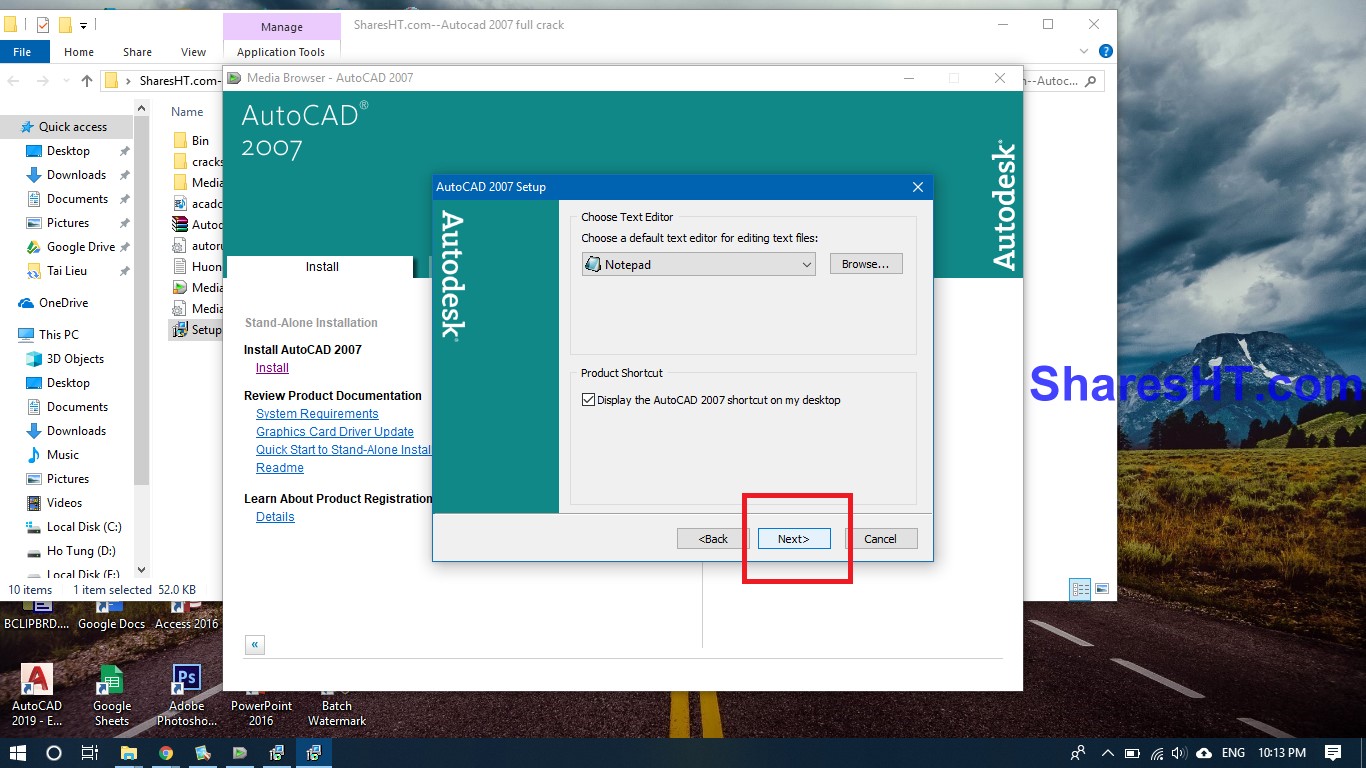Open the Notepad text editor dropdown
This screenshot has height=768, width=1366.
click(x=699, y=265)
